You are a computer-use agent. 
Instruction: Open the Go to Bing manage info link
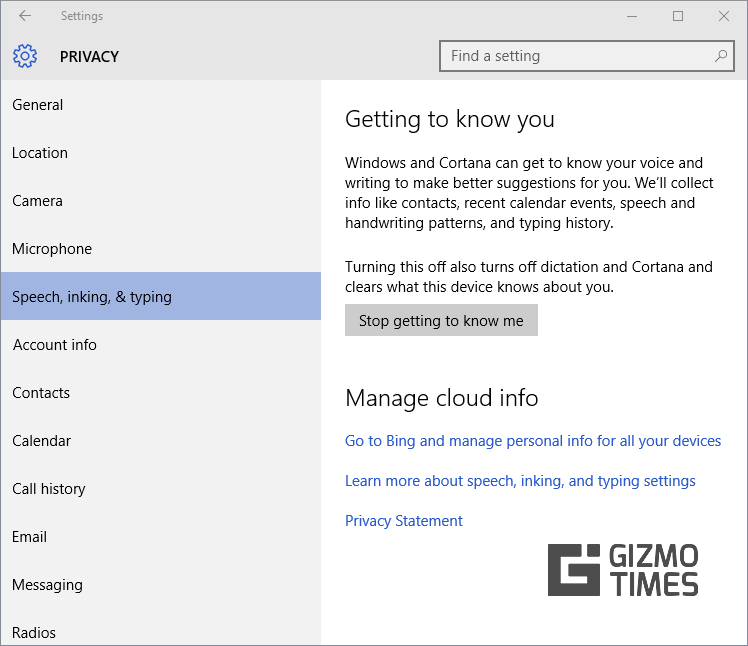(x=533, y=441)
